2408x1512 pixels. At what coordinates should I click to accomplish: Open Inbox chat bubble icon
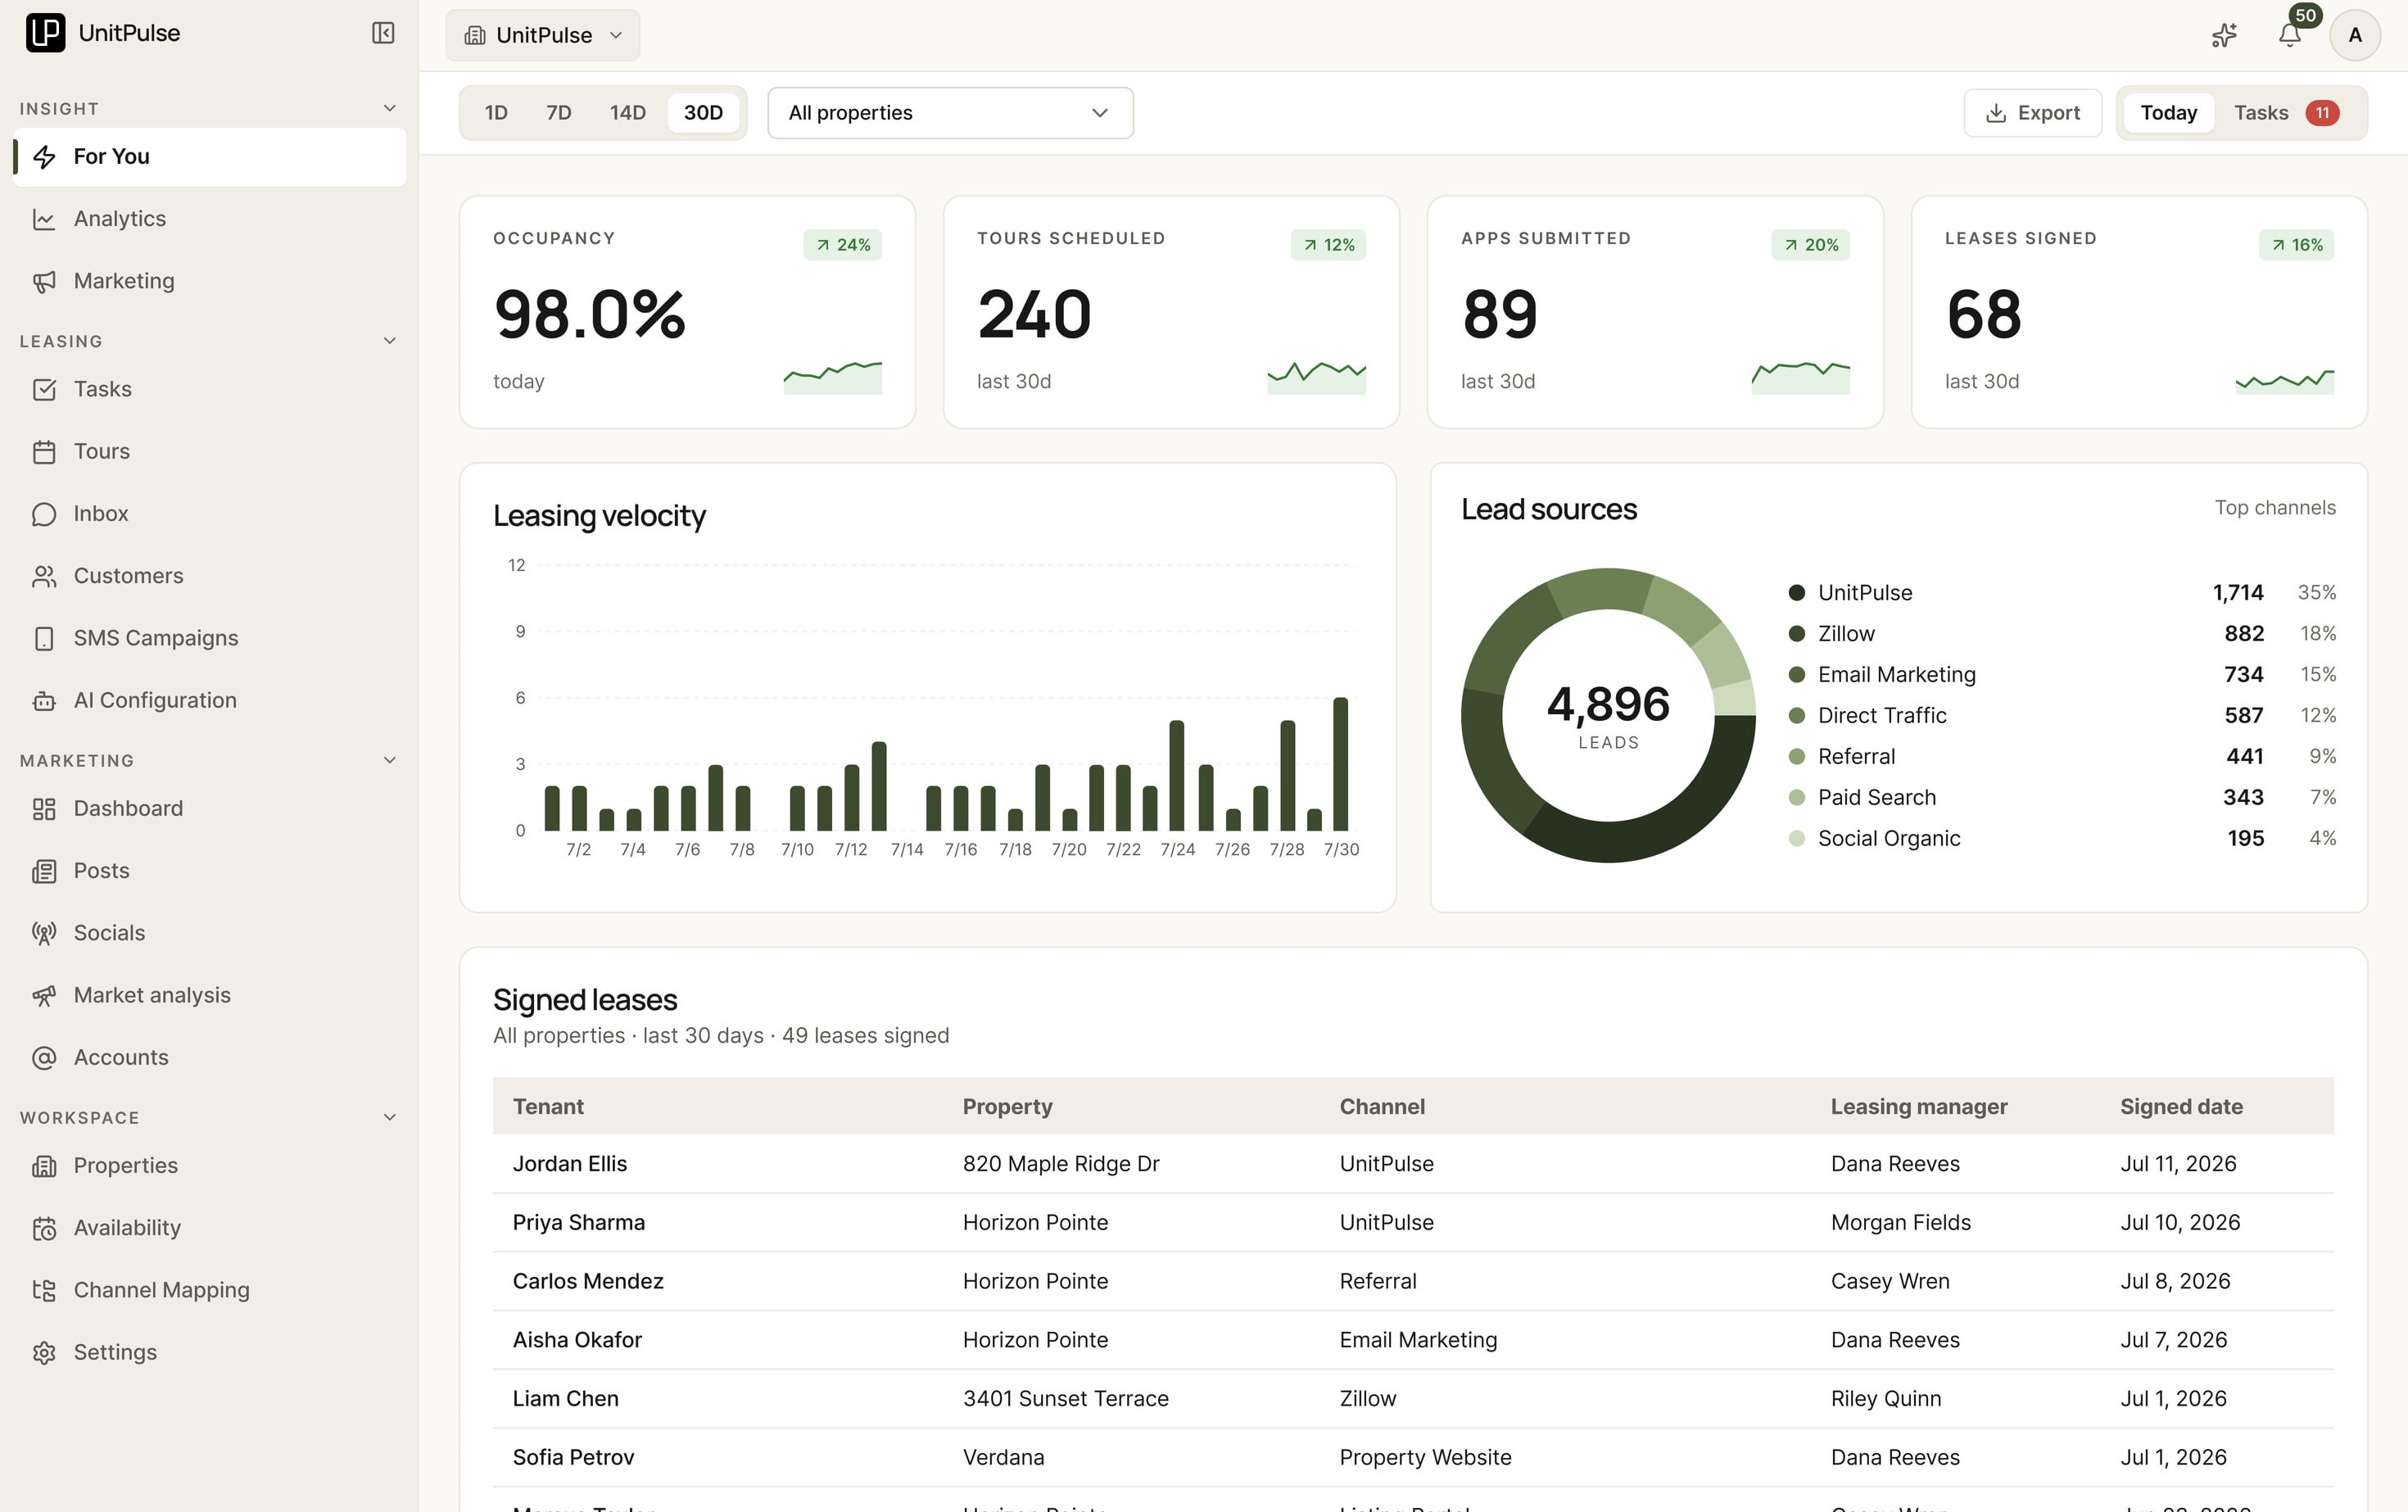(44, 514)
